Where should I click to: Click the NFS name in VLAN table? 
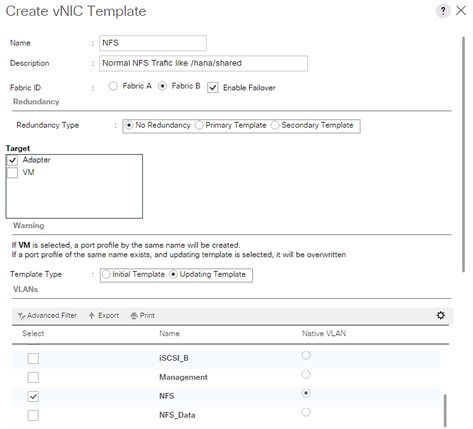coord(167,396)
